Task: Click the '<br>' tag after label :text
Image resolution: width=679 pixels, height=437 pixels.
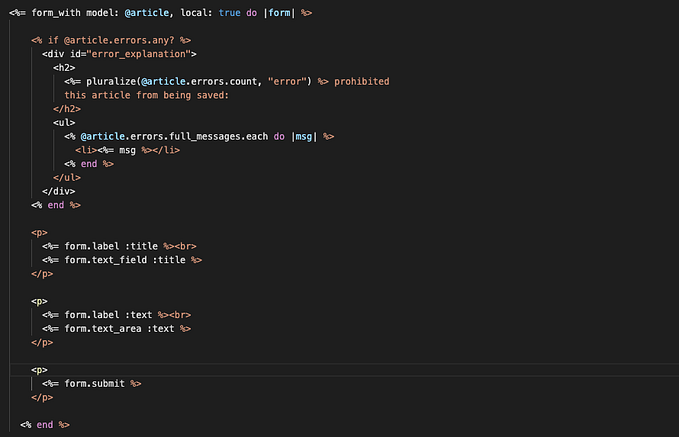Action: pyautogui.click(x=180, y=315)
